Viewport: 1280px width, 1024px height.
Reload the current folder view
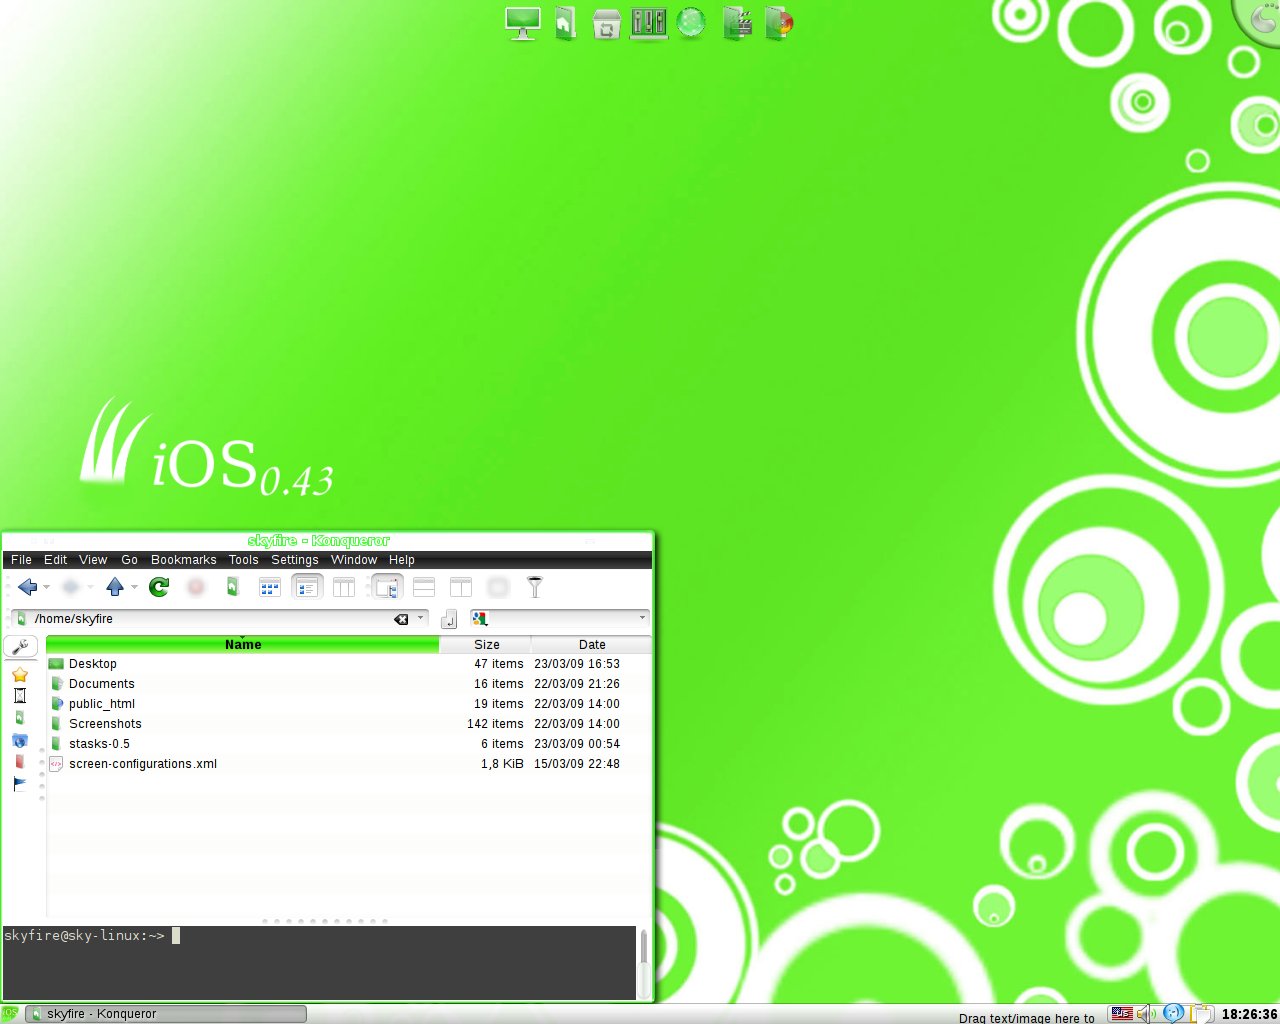coord(159,587)
